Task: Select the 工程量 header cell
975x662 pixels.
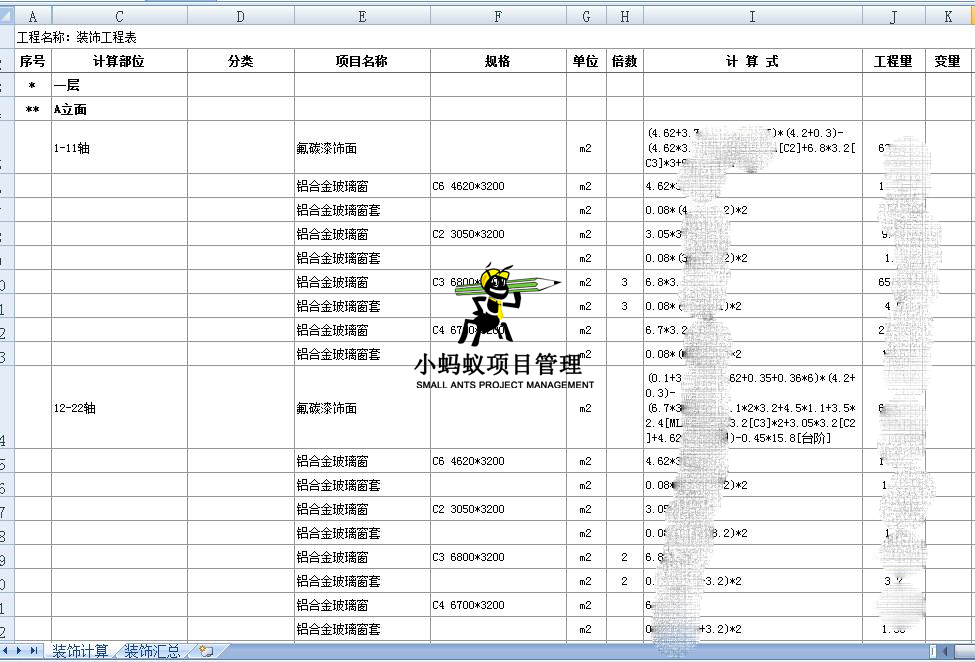Action: (x=893, y=61)
